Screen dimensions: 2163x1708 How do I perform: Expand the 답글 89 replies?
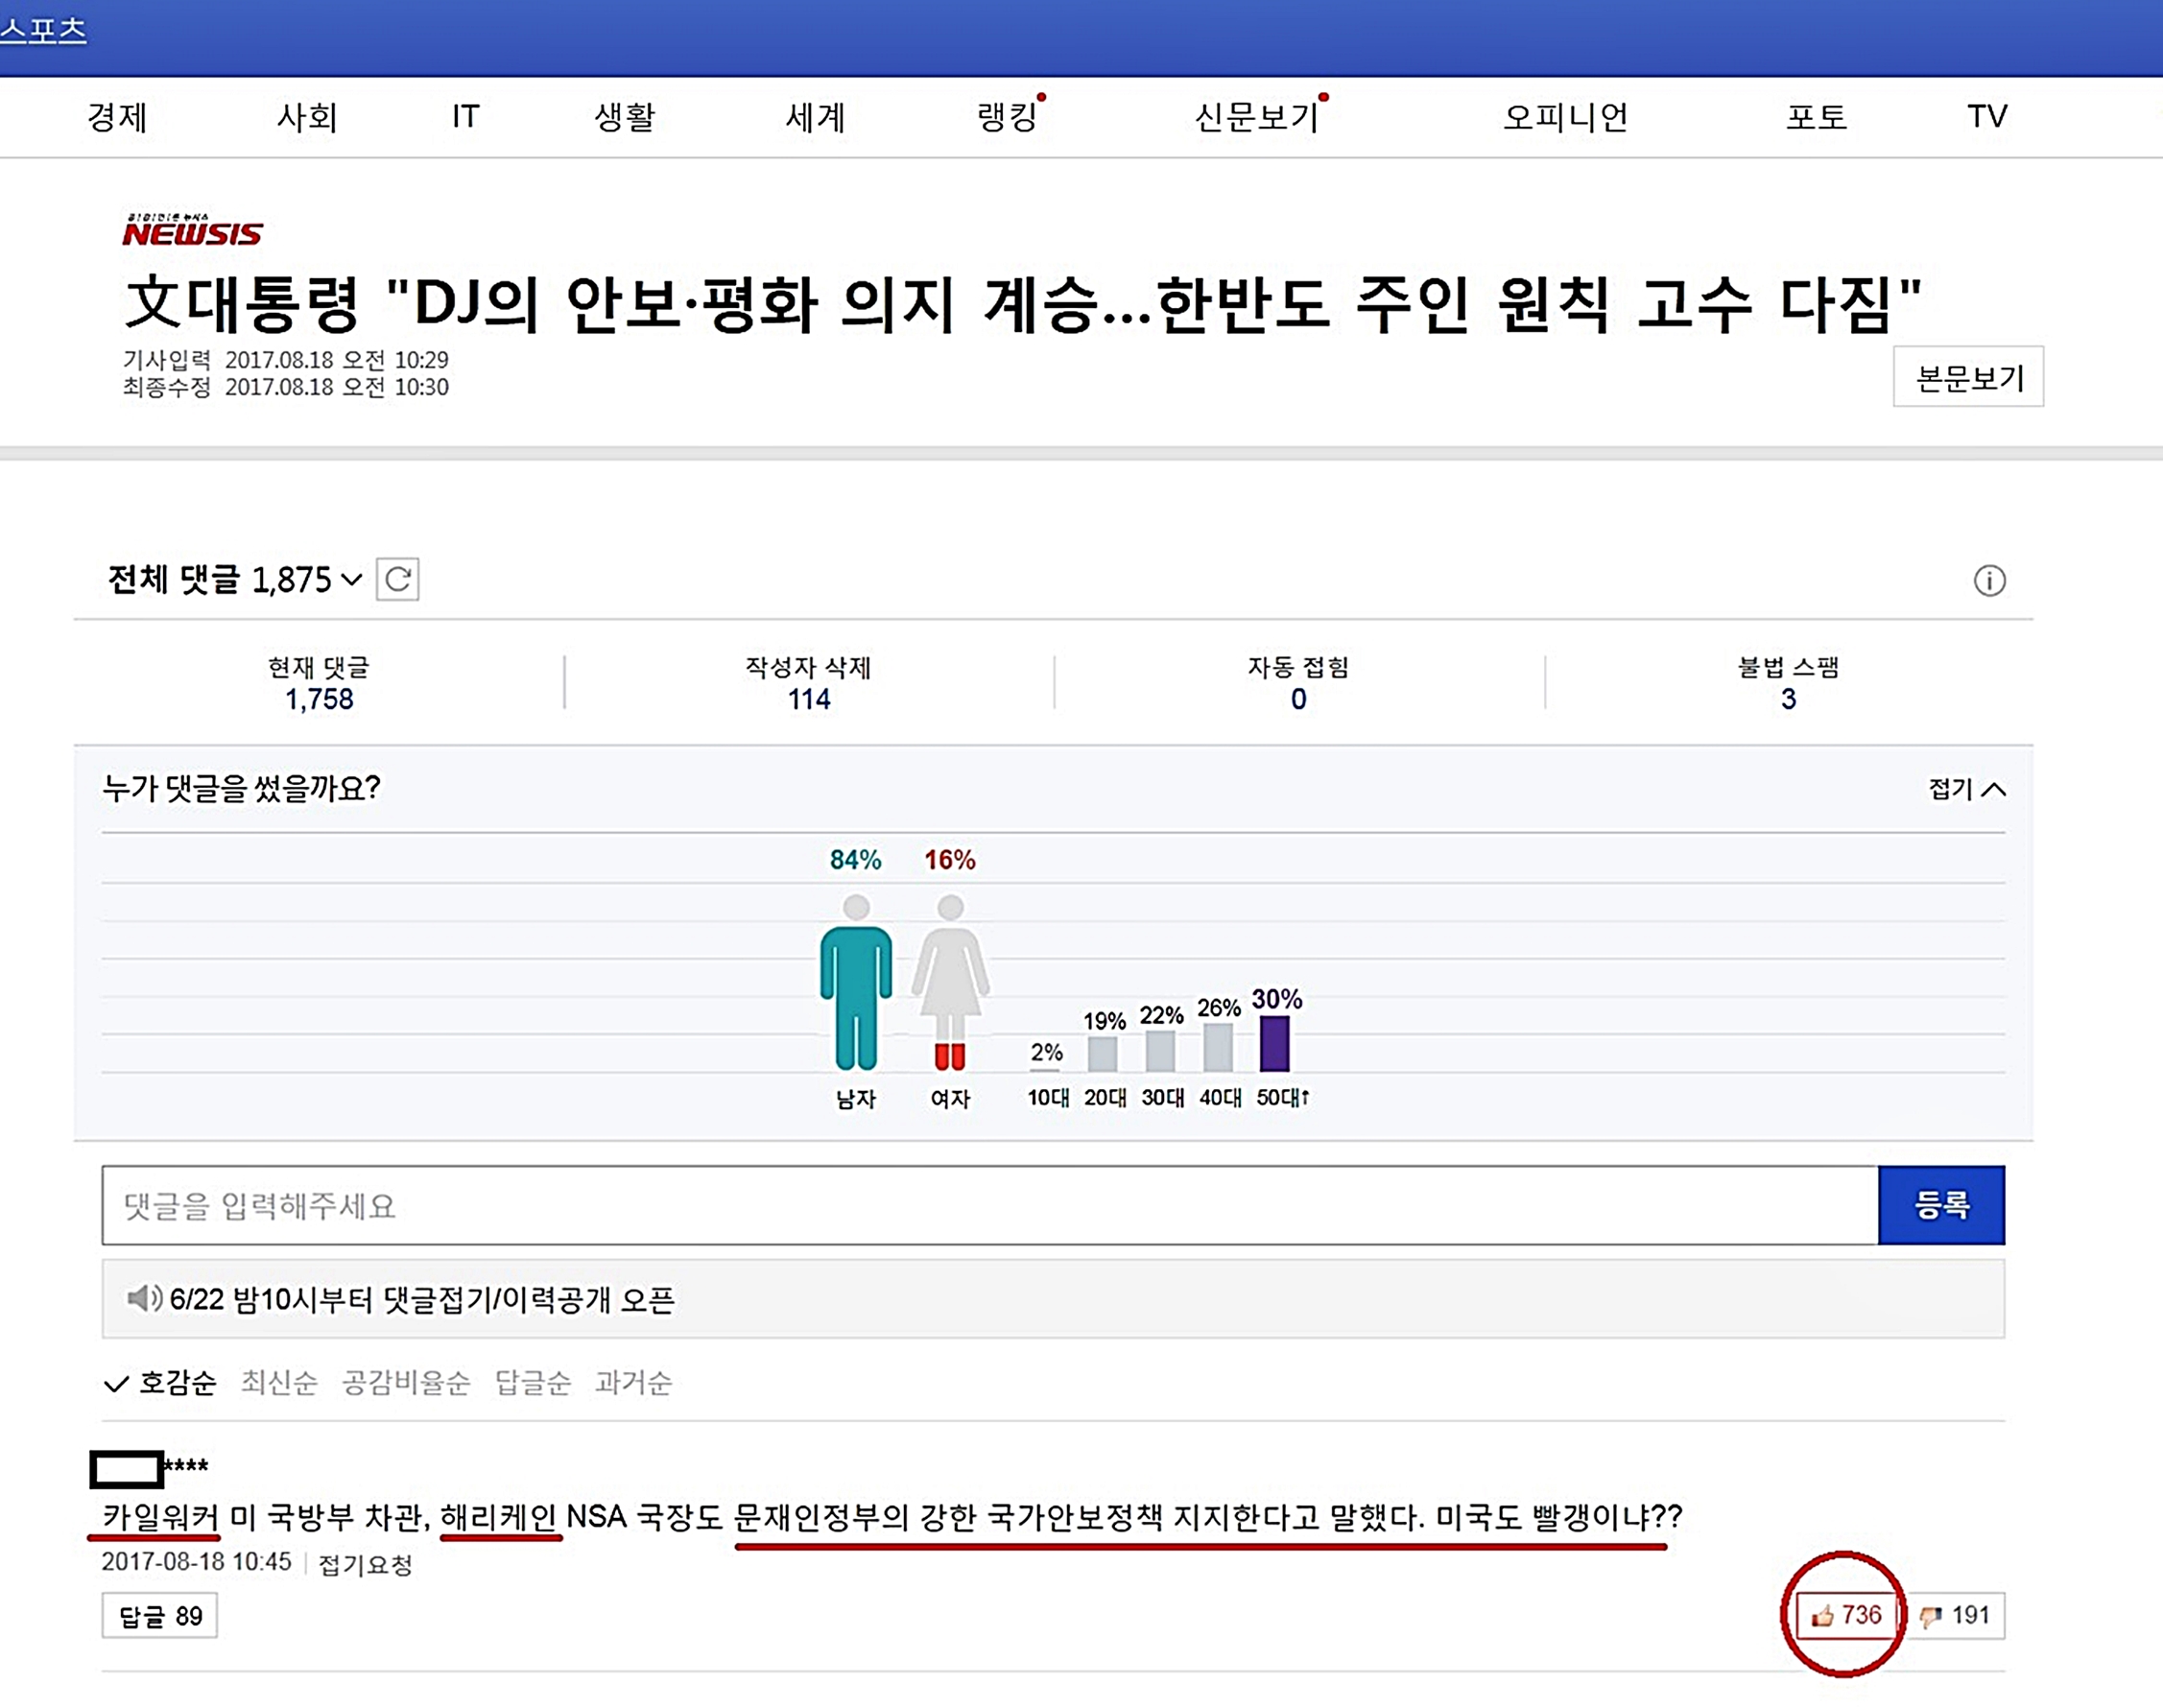click(x=160, y=1616)
